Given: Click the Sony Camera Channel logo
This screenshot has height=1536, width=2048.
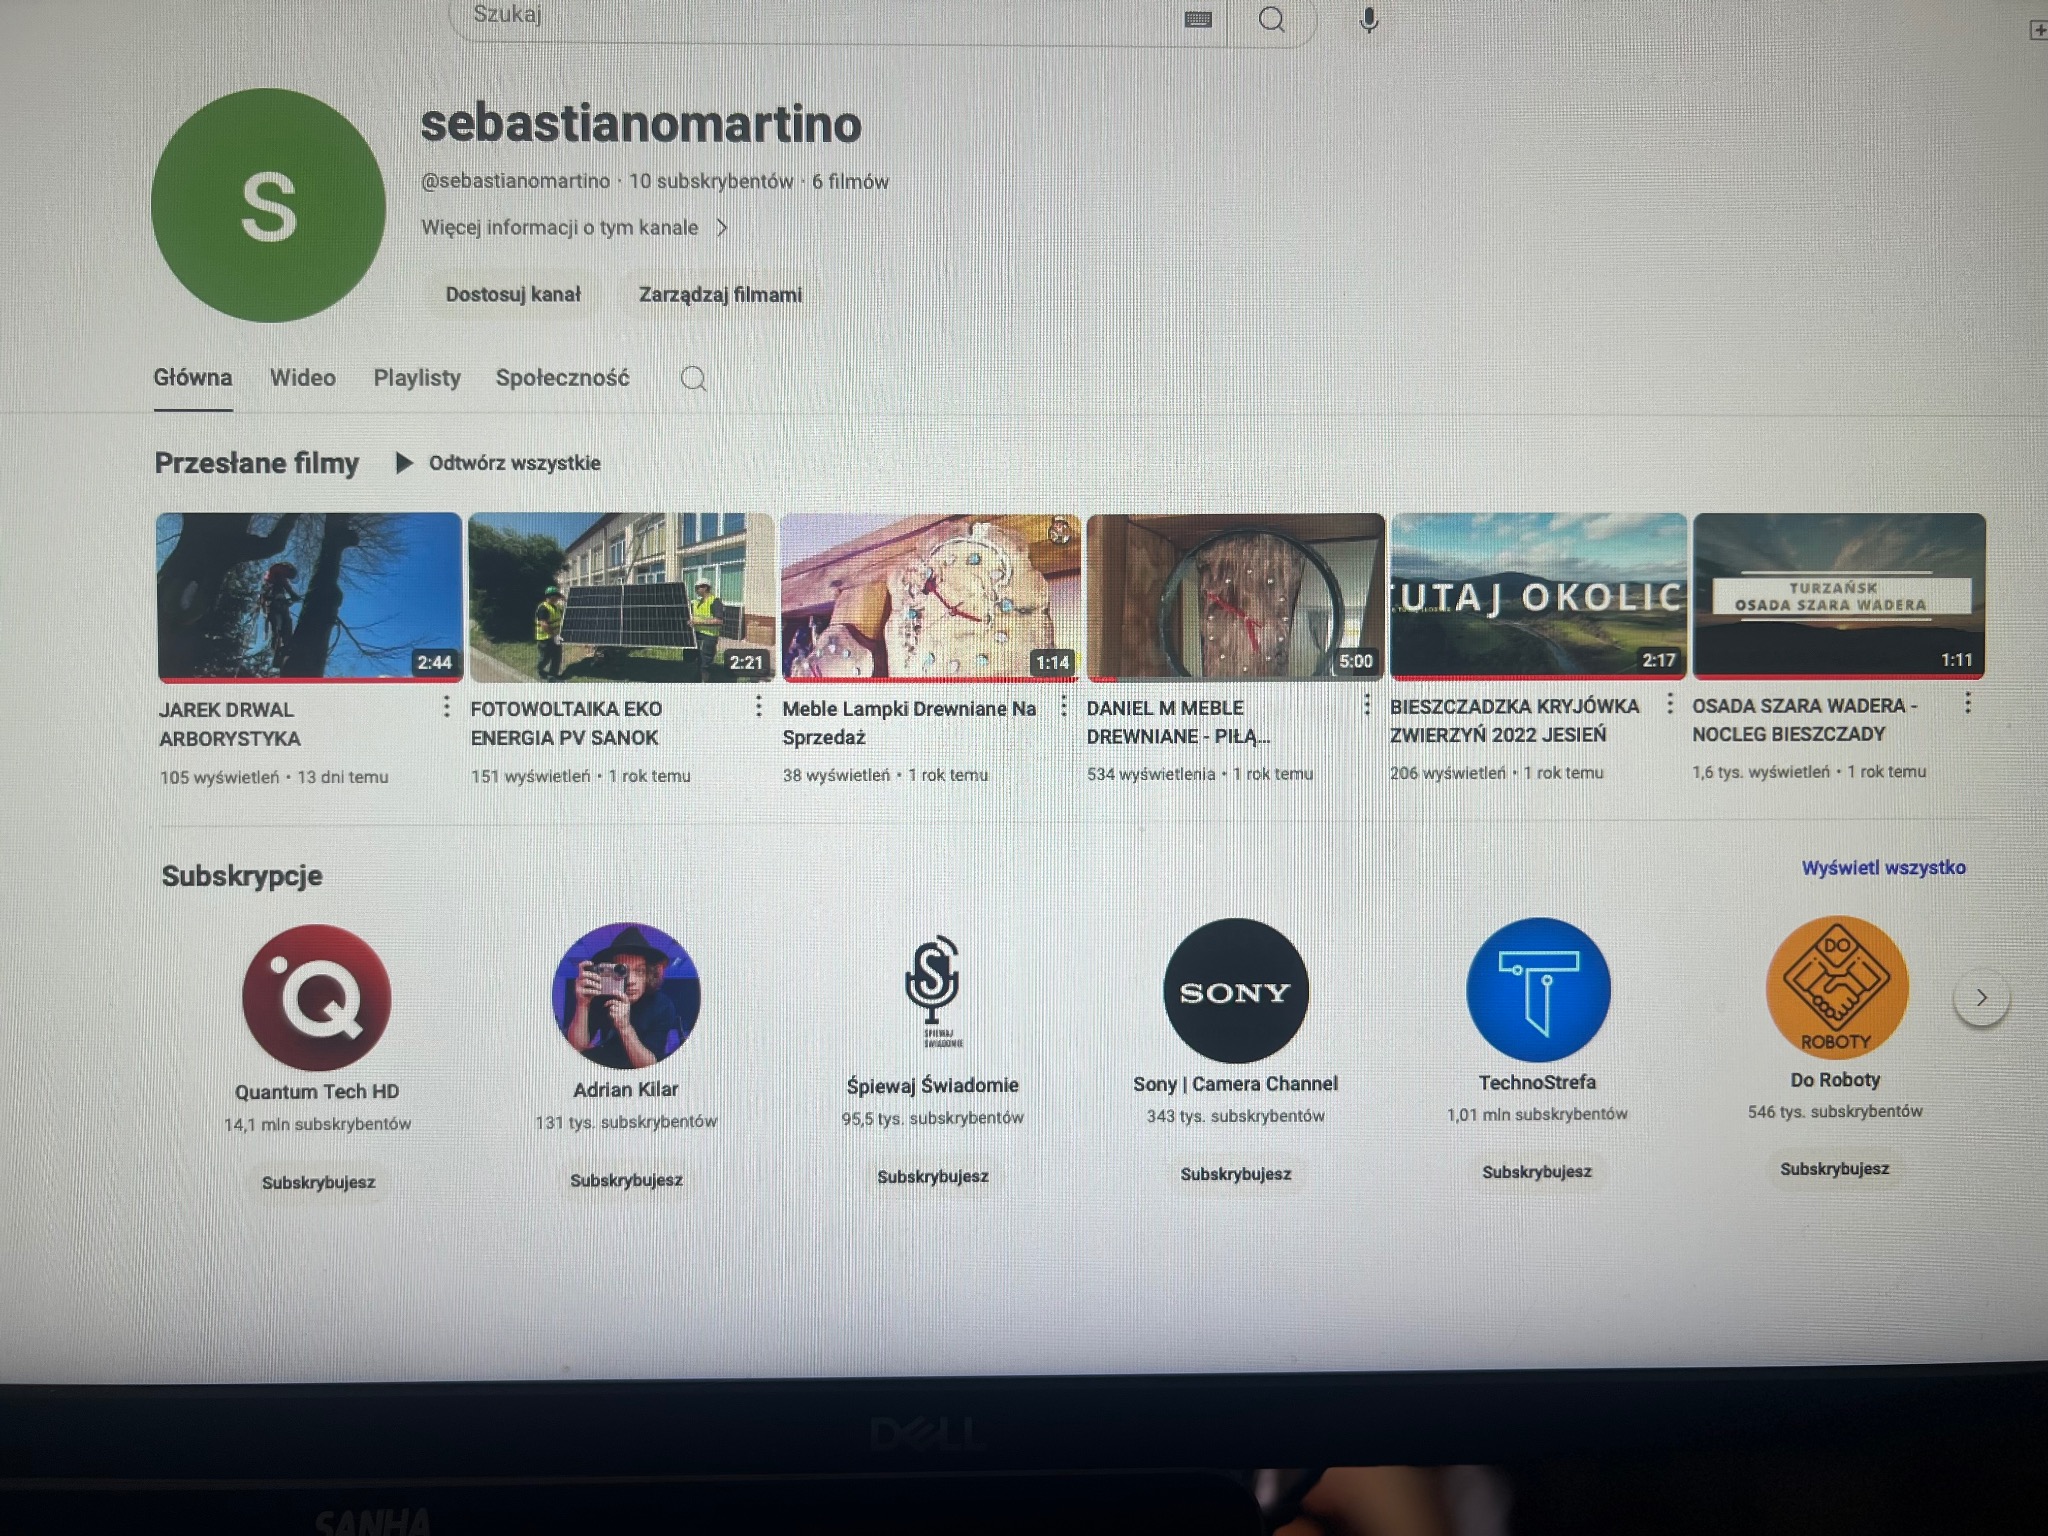Looking at the screenshot, I should click(1236, 990).
